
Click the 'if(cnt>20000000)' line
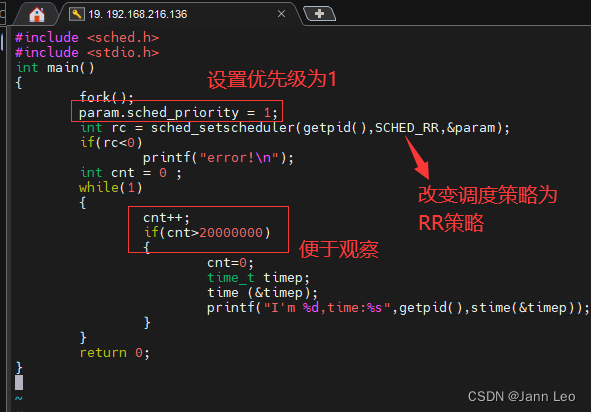pos(207,233)
